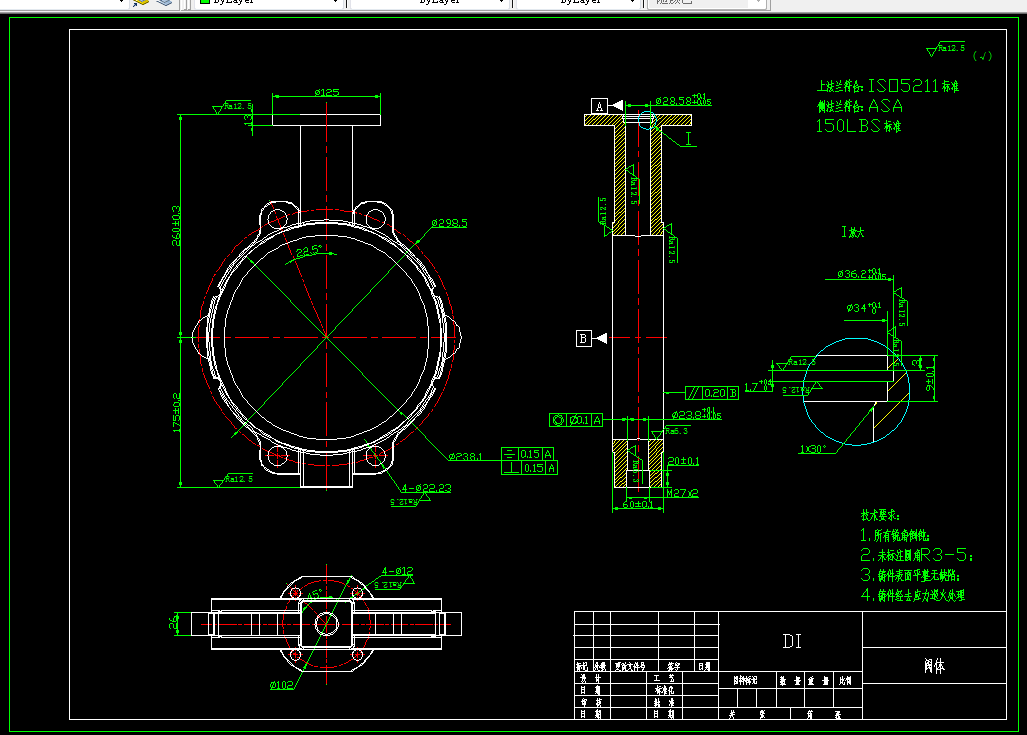Click the 数量 cell in title block
Viewport: 1027px width, 735px height.
coord(791,681)
